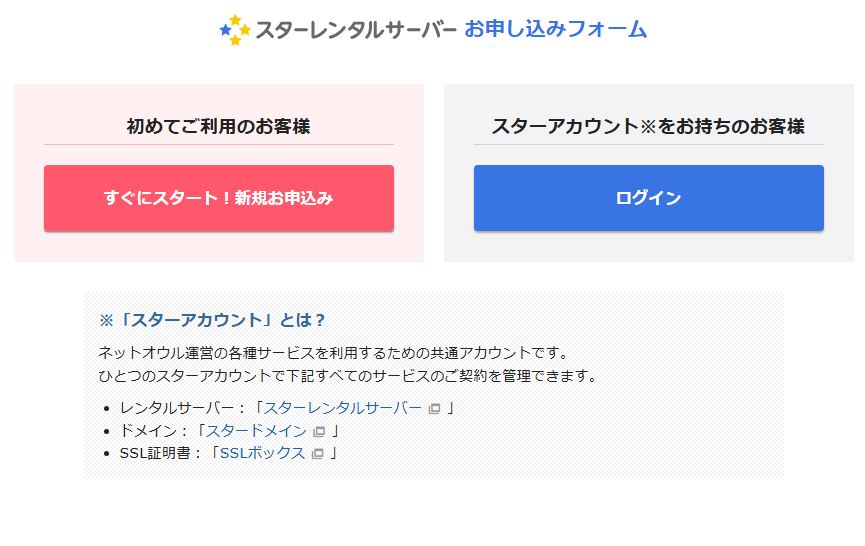Click the 初めてご利用のお客様 heading
The image size is (865, 546).
tap(218, 127)
